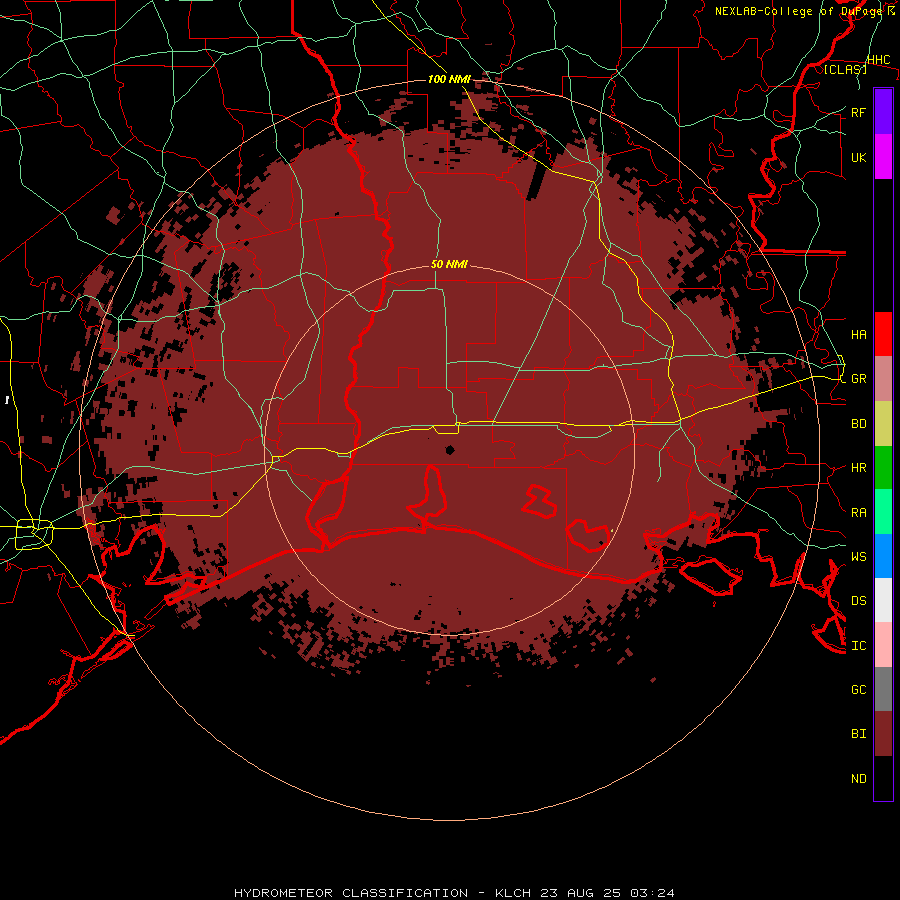
Task: Click the ND black legend swatch
Action: tap(883, 778)
